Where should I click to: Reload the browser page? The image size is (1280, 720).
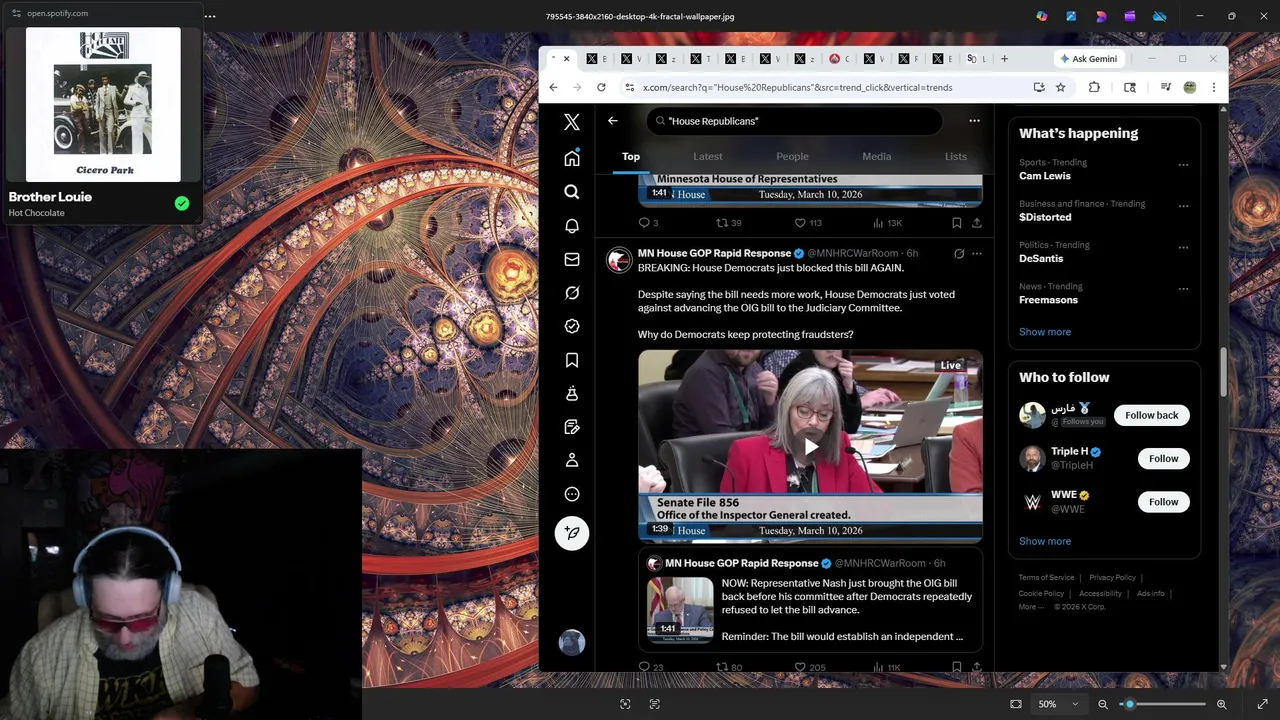(x=601, y=87)
